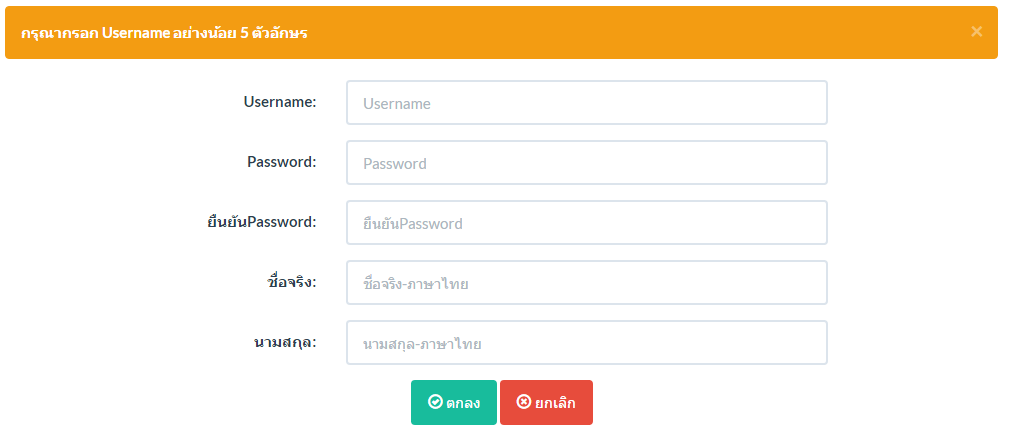This screenshot has width=1009, height=442.
Task: Focus the Username input field
Action: (586, 102)
